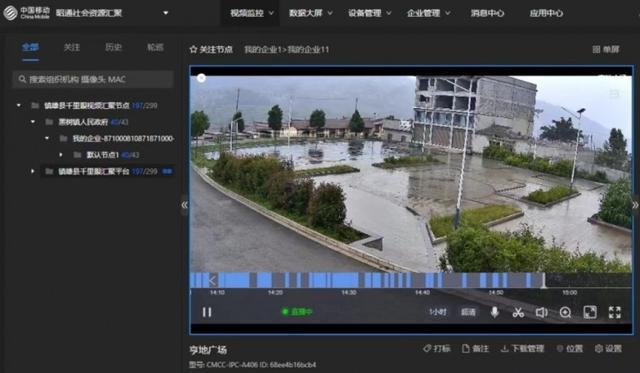The height and width of the screenshot is (373, 640).
Task: Select the 关注 tab in sidebar
Action: [x=72, y=47]
